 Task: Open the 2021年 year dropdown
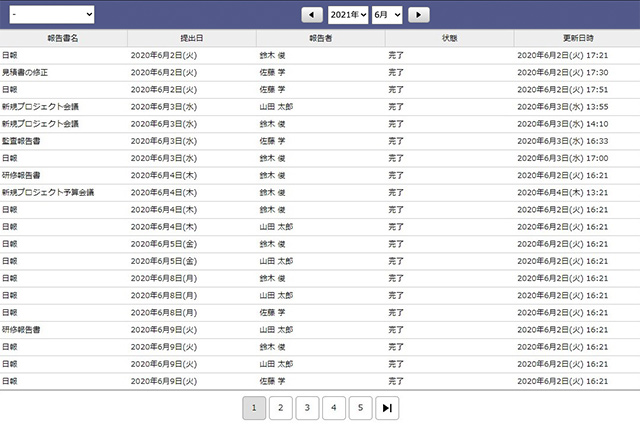click(x=348, y=15)
